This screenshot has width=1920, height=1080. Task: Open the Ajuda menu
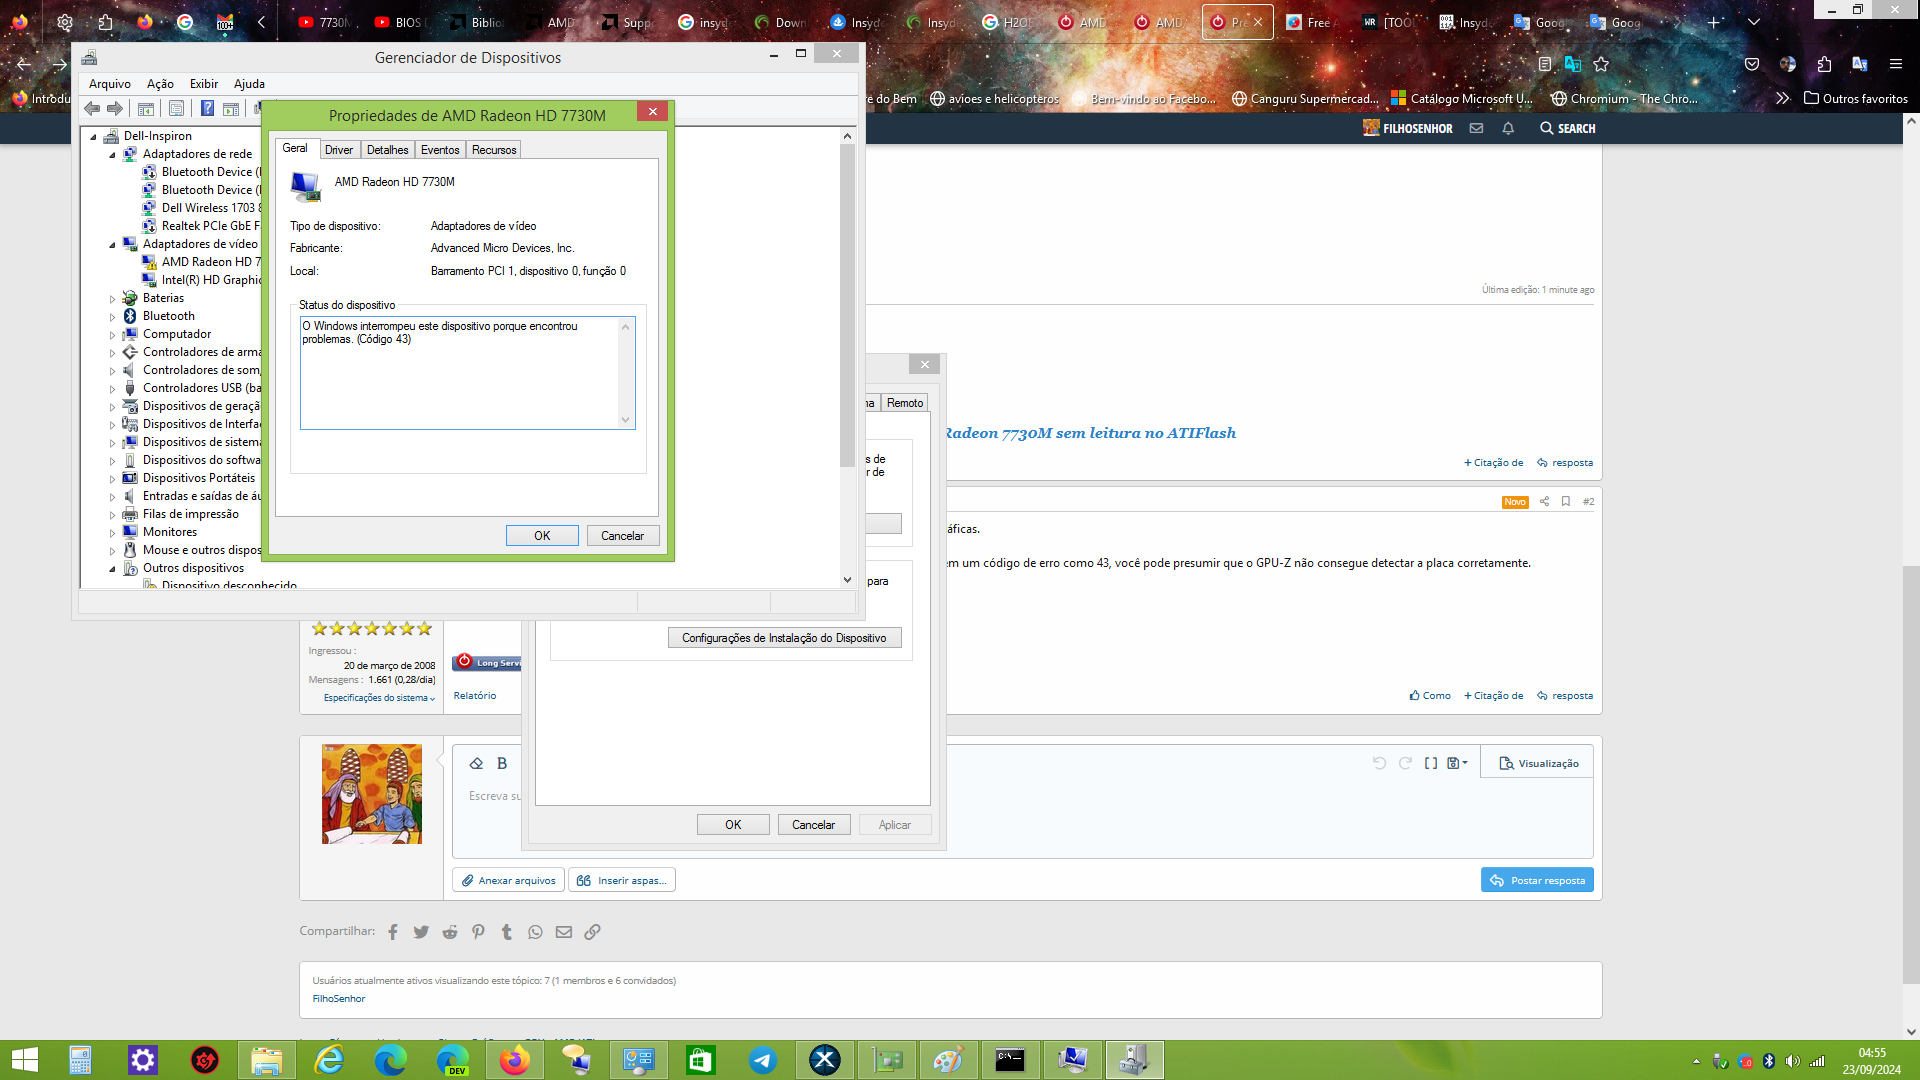pos(249,84)
